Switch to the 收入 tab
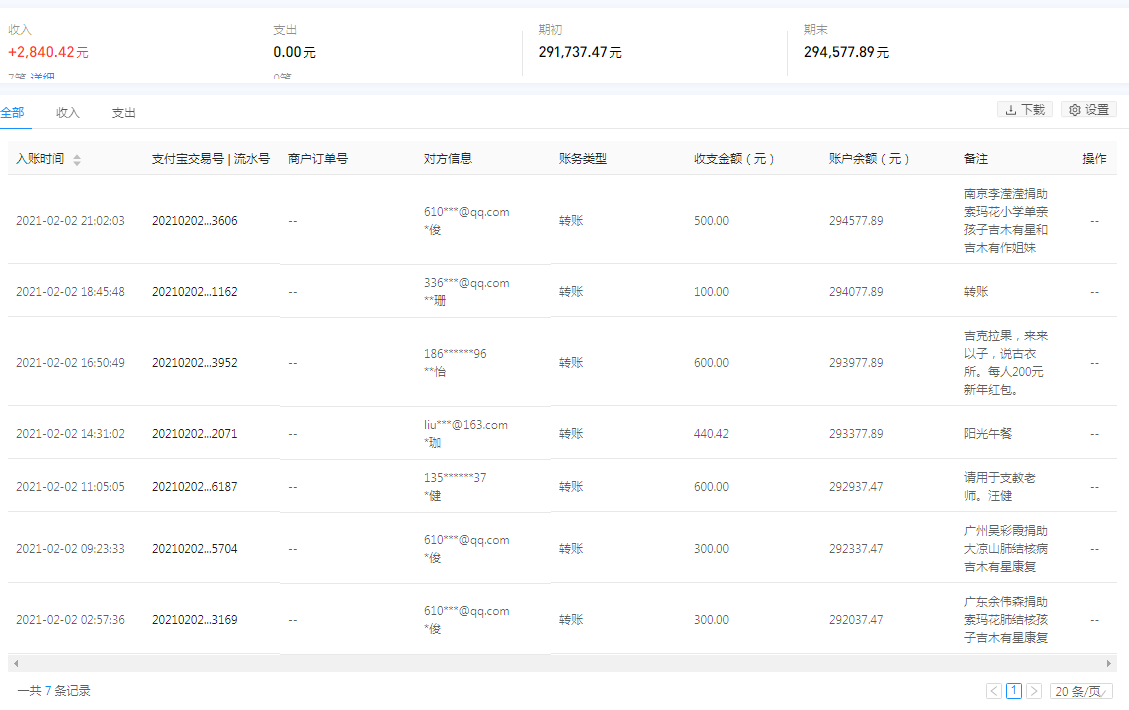The width and height of the screenshot is (1129, 710). (67, 113)
